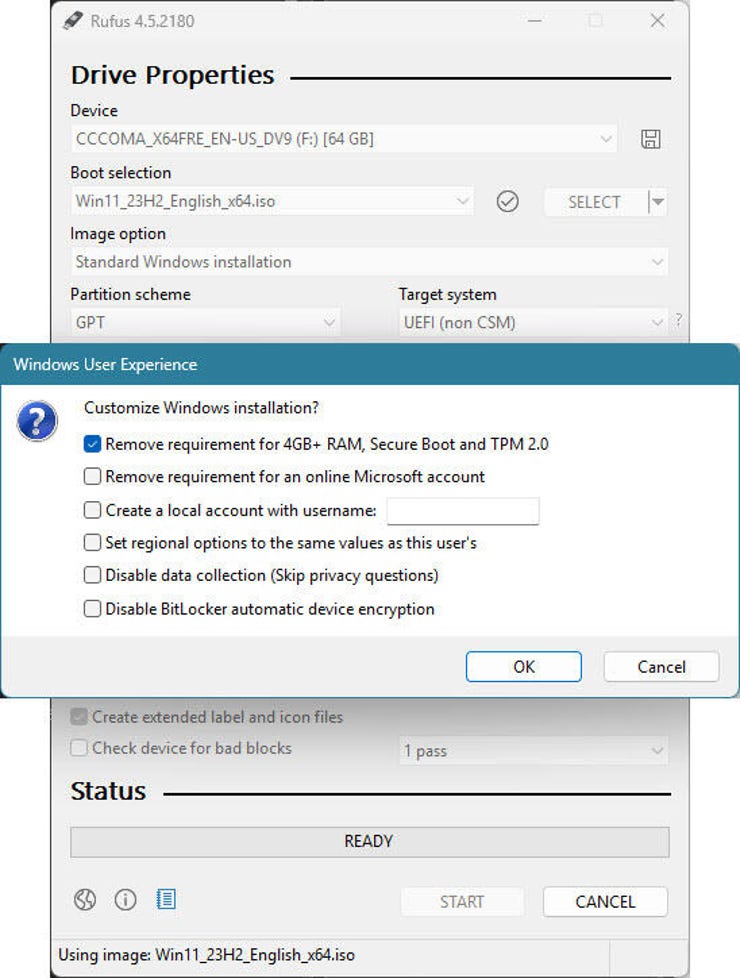Open the Partition scheme GPT dropdown
This screenshot has width=740, height=978.
(x=205, y=323)
